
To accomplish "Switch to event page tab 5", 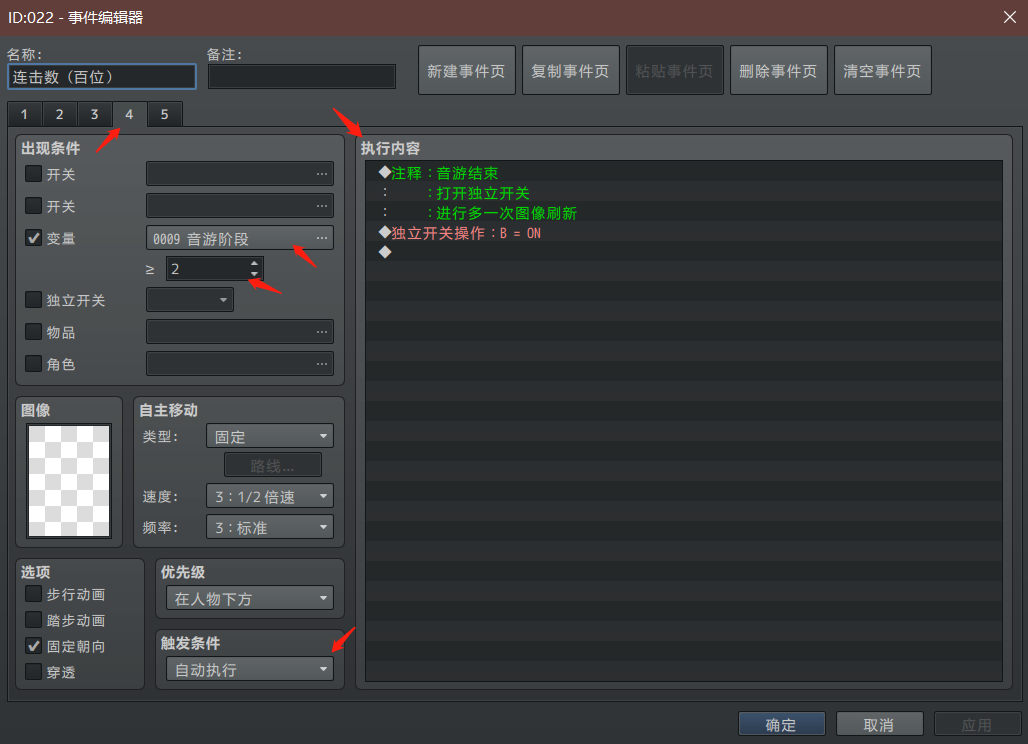I will click(165, 114).
